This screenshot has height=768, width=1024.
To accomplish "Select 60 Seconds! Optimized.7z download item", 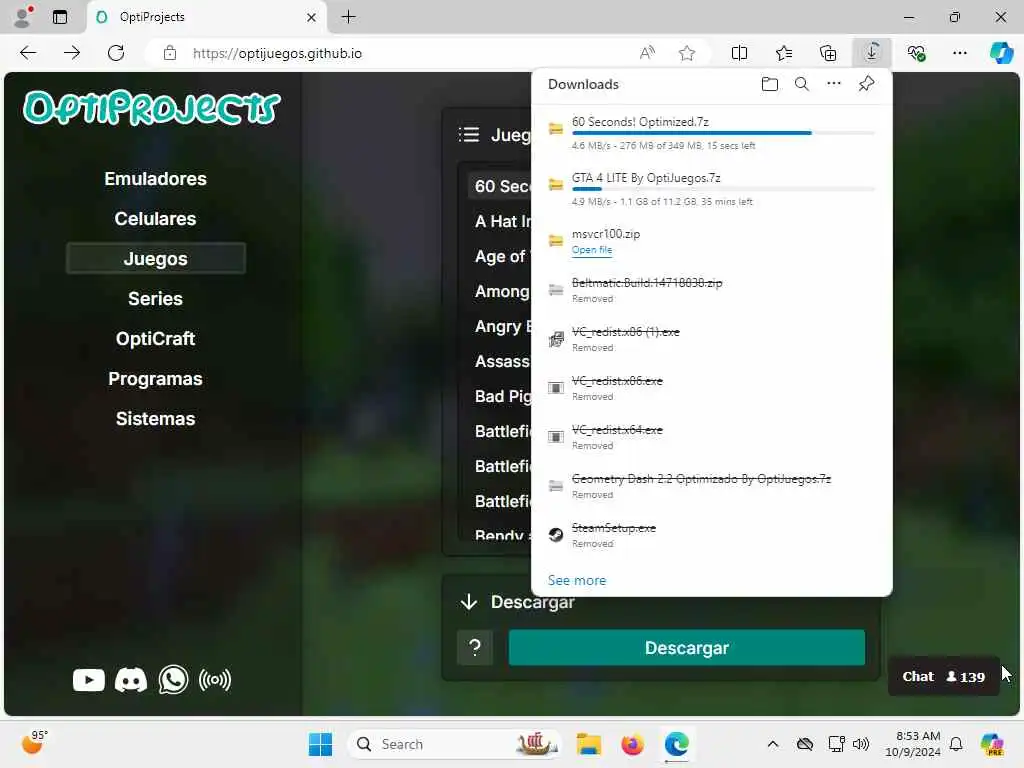I will coord(711,133).
